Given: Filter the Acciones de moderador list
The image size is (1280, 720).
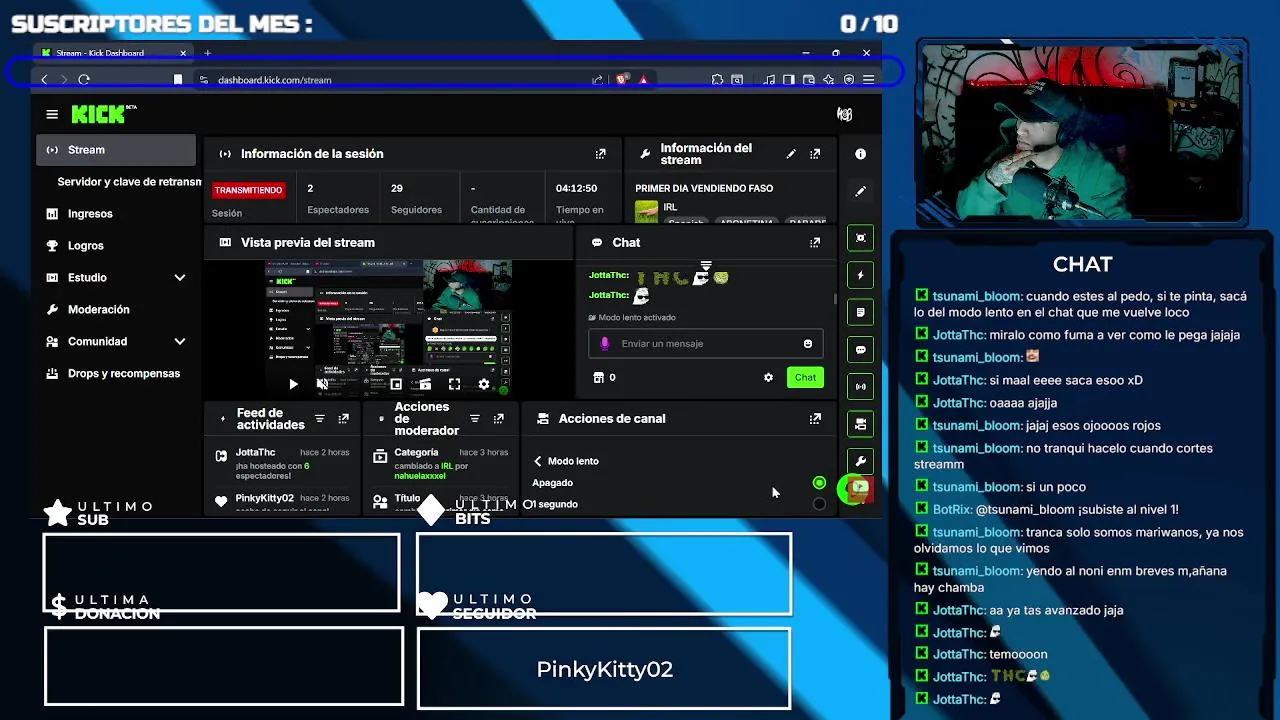Looking at the screenshot, I should (x=475, y=419).
